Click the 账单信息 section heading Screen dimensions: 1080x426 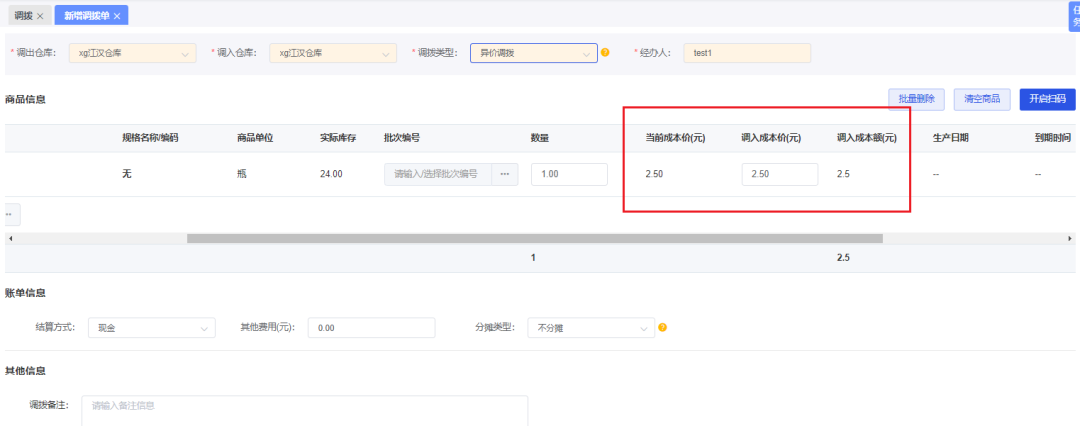pyautogui.click(x=25, y=293)
